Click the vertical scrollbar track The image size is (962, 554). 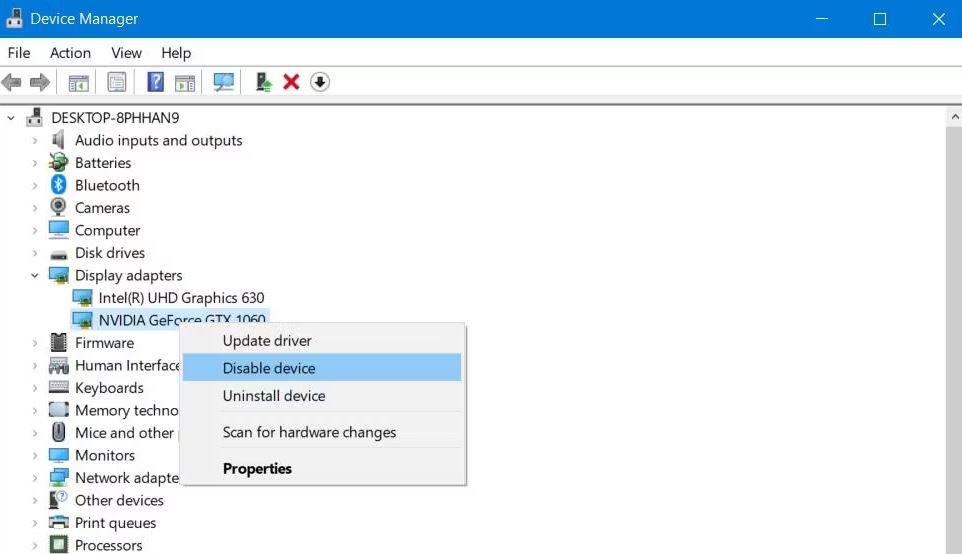pyautogui.click(x=954, y=340)
